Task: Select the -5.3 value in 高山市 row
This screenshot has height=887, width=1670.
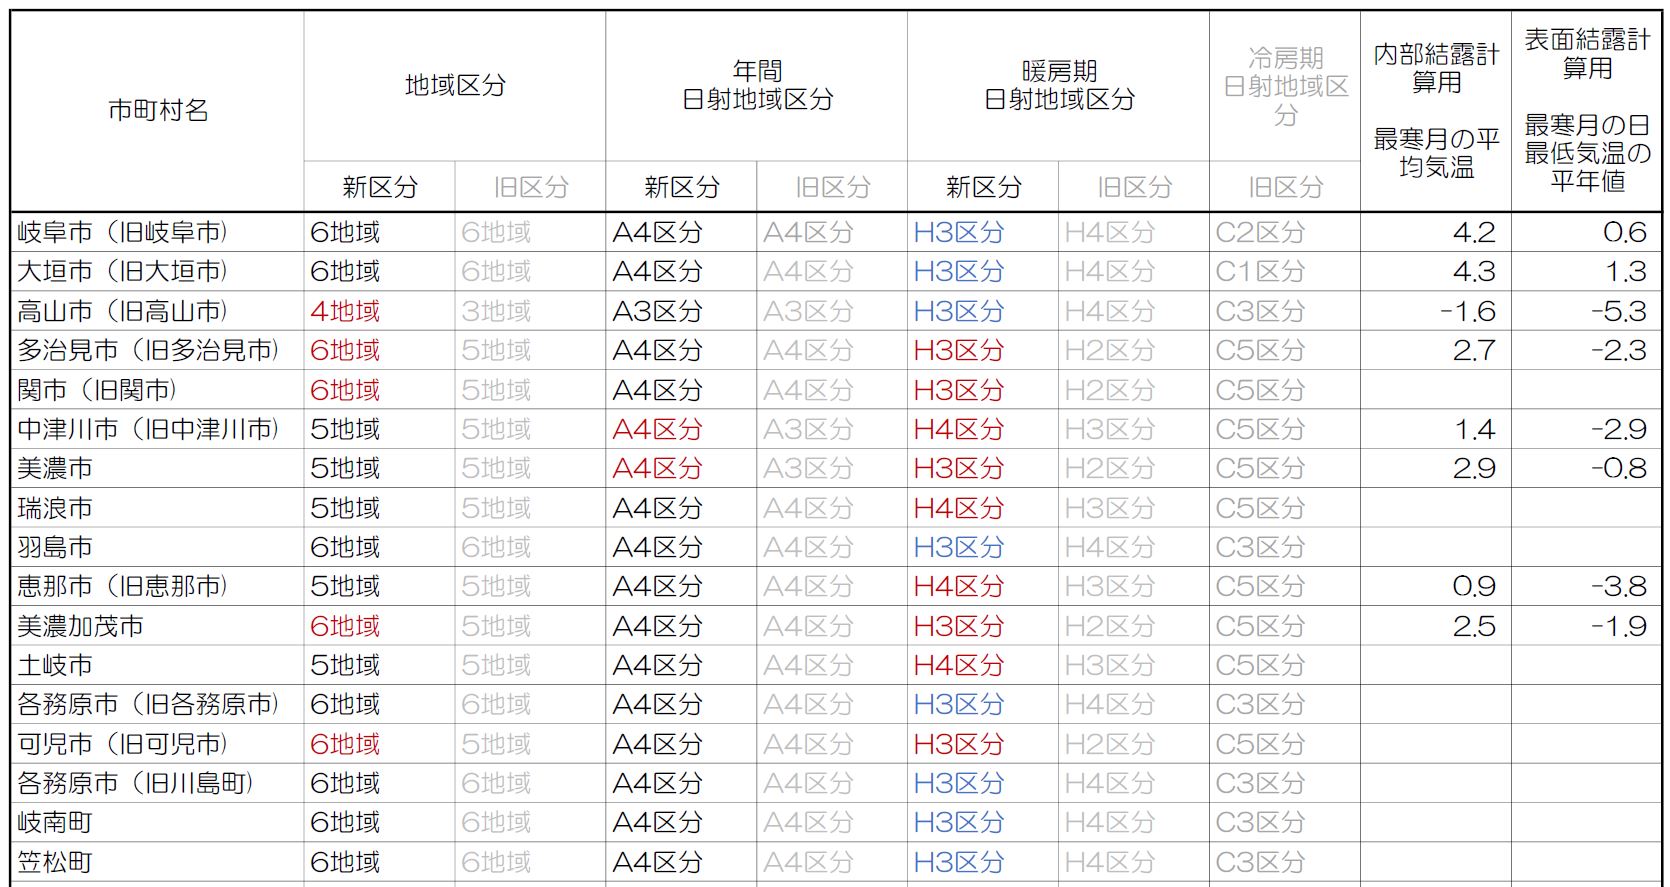Action: (1618, 312)
